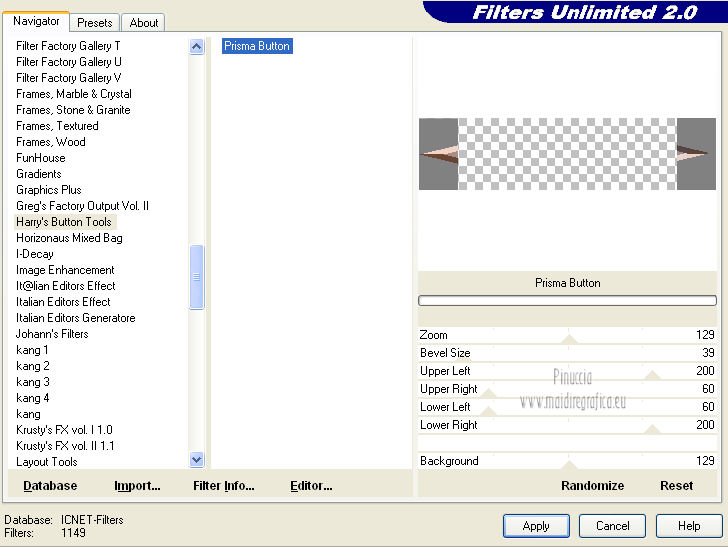Click Randomize
The image size is (728, 547).
pos(592,486)
